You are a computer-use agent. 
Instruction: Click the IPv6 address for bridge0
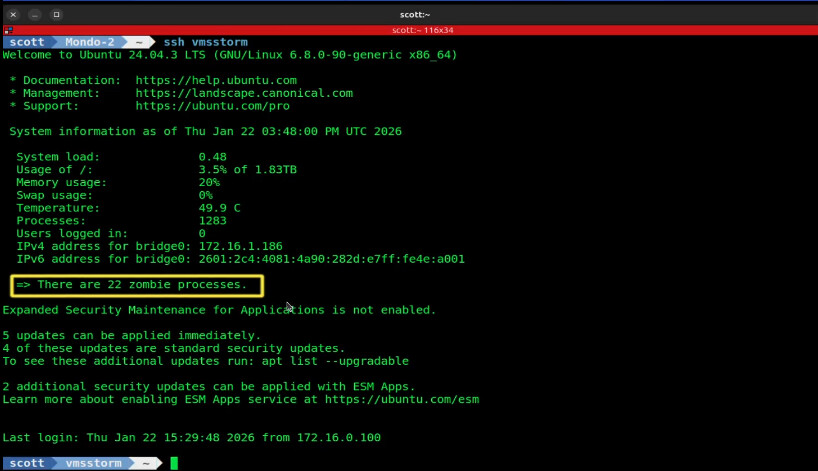(x=331, y=259)
